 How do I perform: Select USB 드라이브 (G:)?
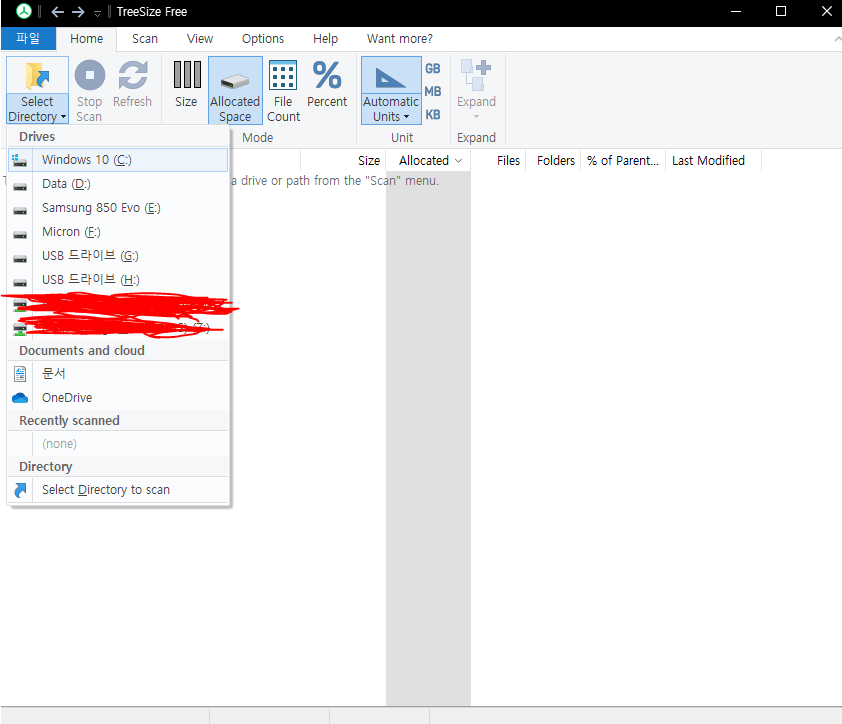(x=118, y=256)
